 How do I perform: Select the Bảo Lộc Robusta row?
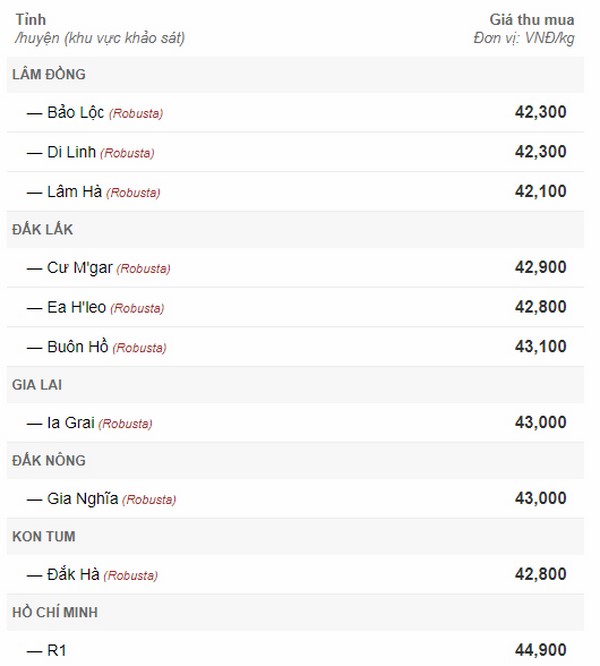[x=295, y=113]
